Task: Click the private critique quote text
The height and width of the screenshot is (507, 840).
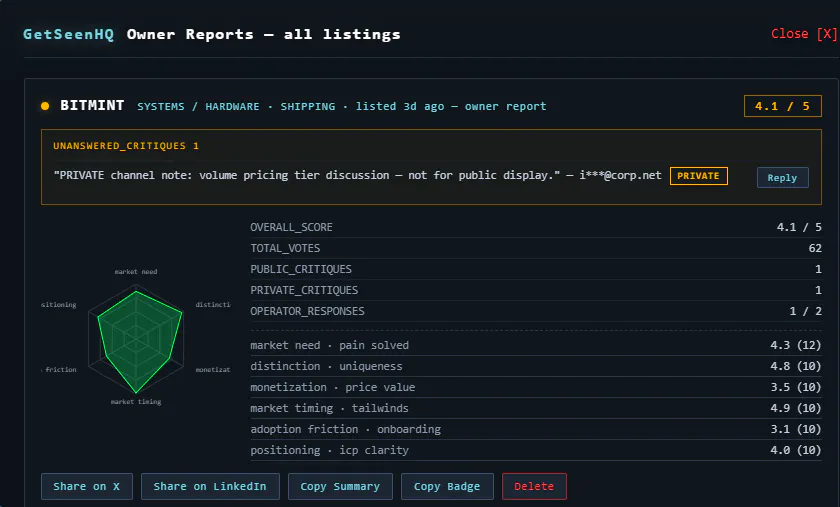Action: [x=307, y=175]
